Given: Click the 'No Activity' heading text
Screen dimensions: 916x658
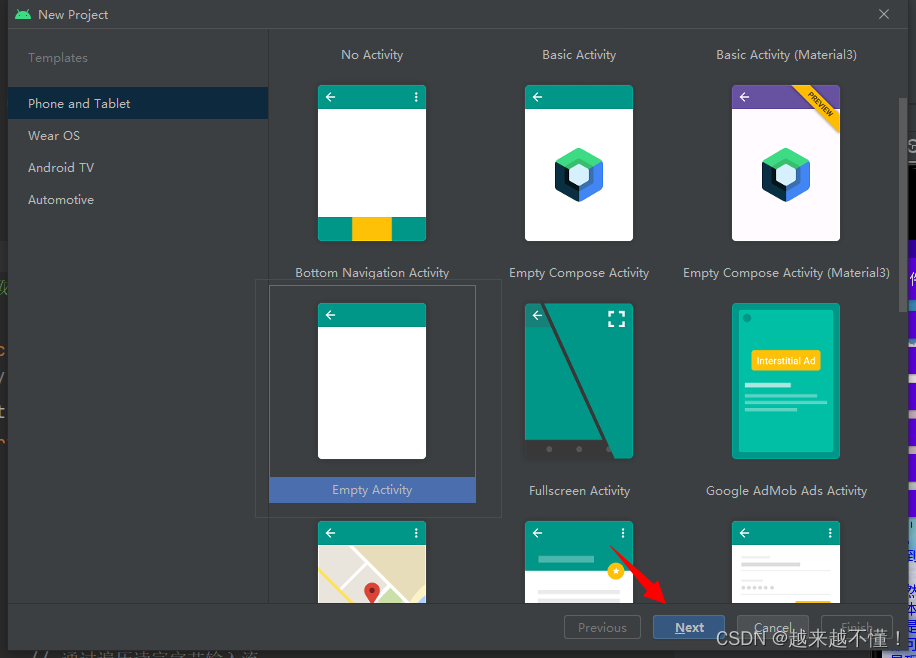Looking at the screenshot, I should pyautogui.click(x=372, y=55).
